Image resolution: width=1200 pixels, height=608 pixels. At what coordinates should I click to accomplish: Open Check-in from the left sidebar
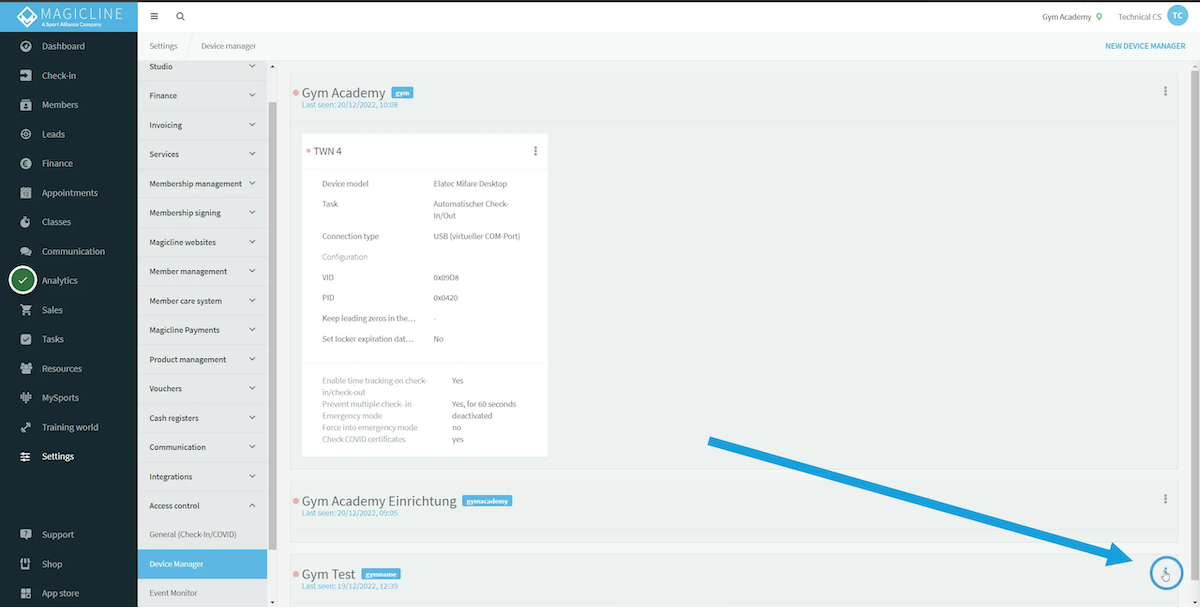pyautogui.click(x=58, y=76)
